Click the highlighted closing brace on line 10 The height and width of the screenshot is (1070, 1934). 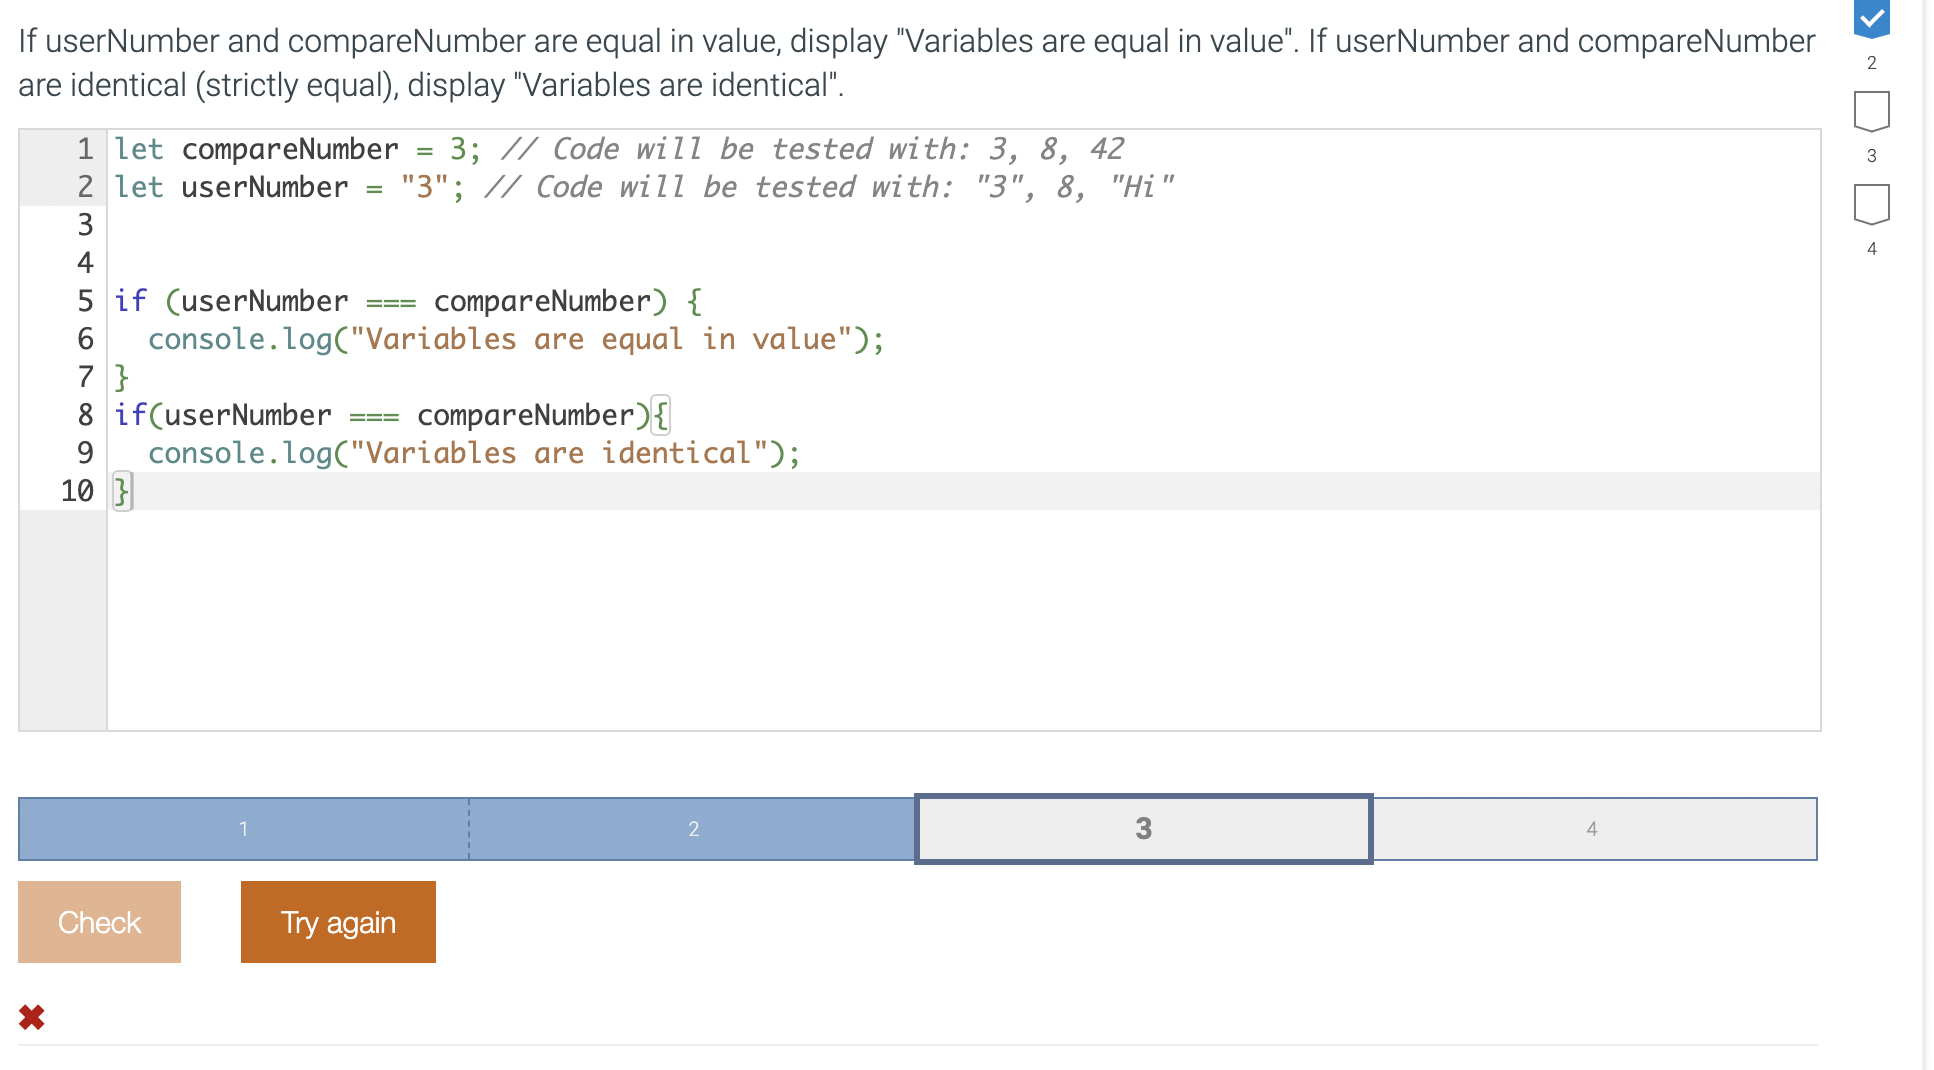click(121, 490)
